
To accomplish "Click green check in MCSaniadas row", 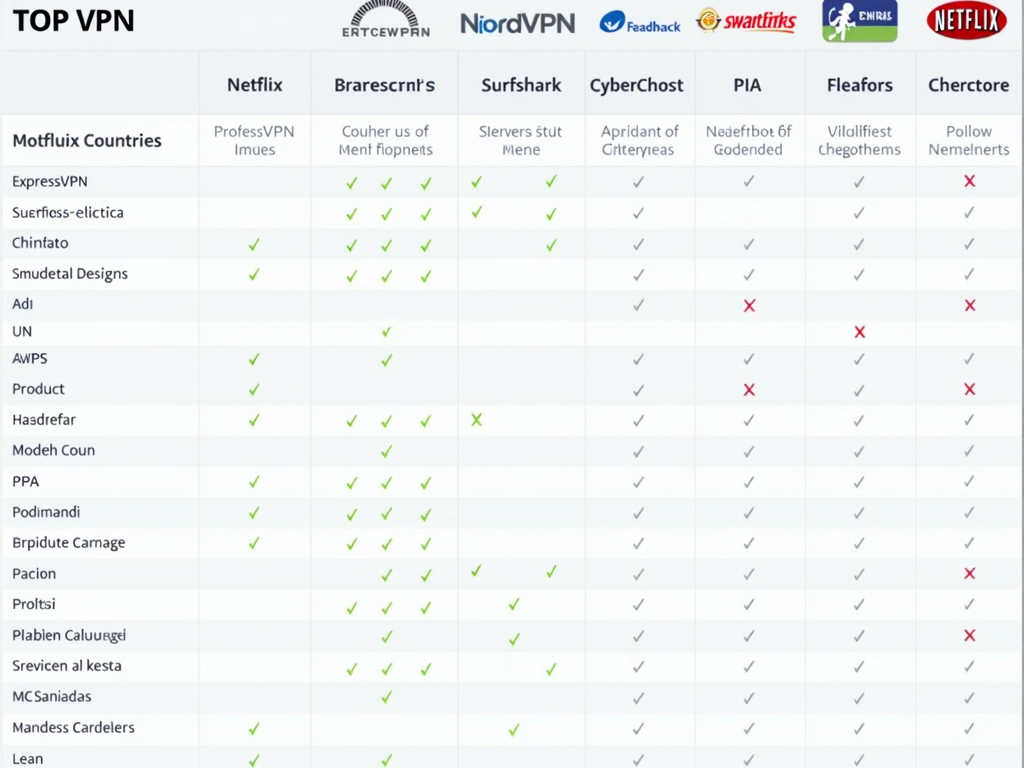I will [387, 697].
